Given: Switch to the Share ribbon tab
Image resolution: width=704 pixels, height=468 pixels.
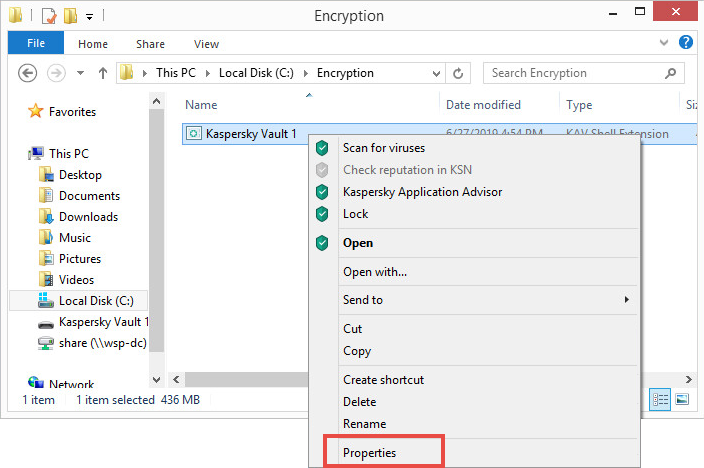Looking at the screenshot, I should tap(150, 44).
